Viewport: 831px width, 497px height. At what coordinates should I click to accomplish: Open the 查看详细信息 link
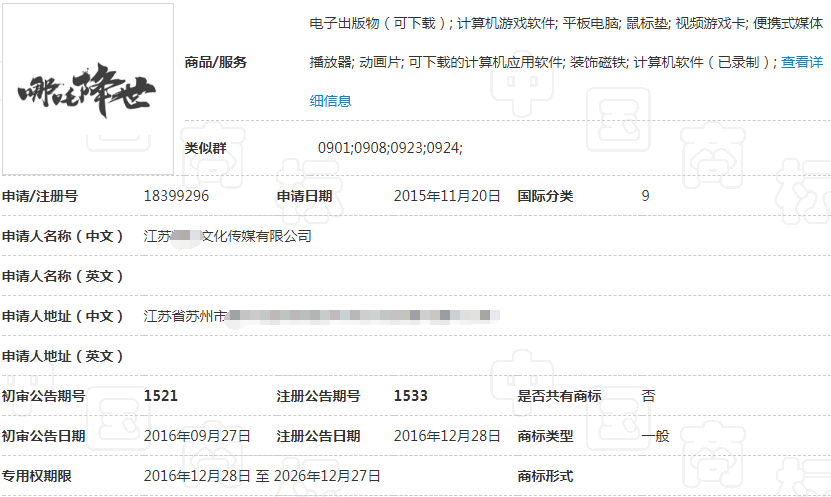tap(802, 62)
